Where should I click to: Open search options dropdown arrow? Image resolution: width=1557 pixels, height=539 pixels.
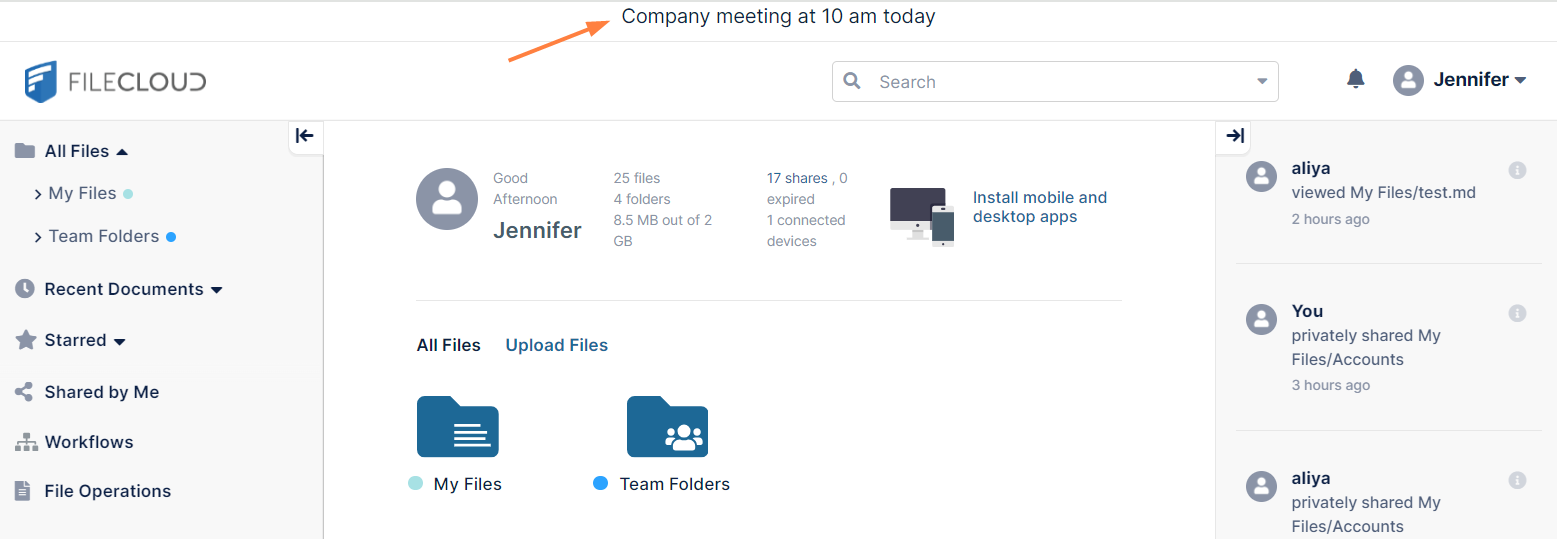coord(1262,82)
